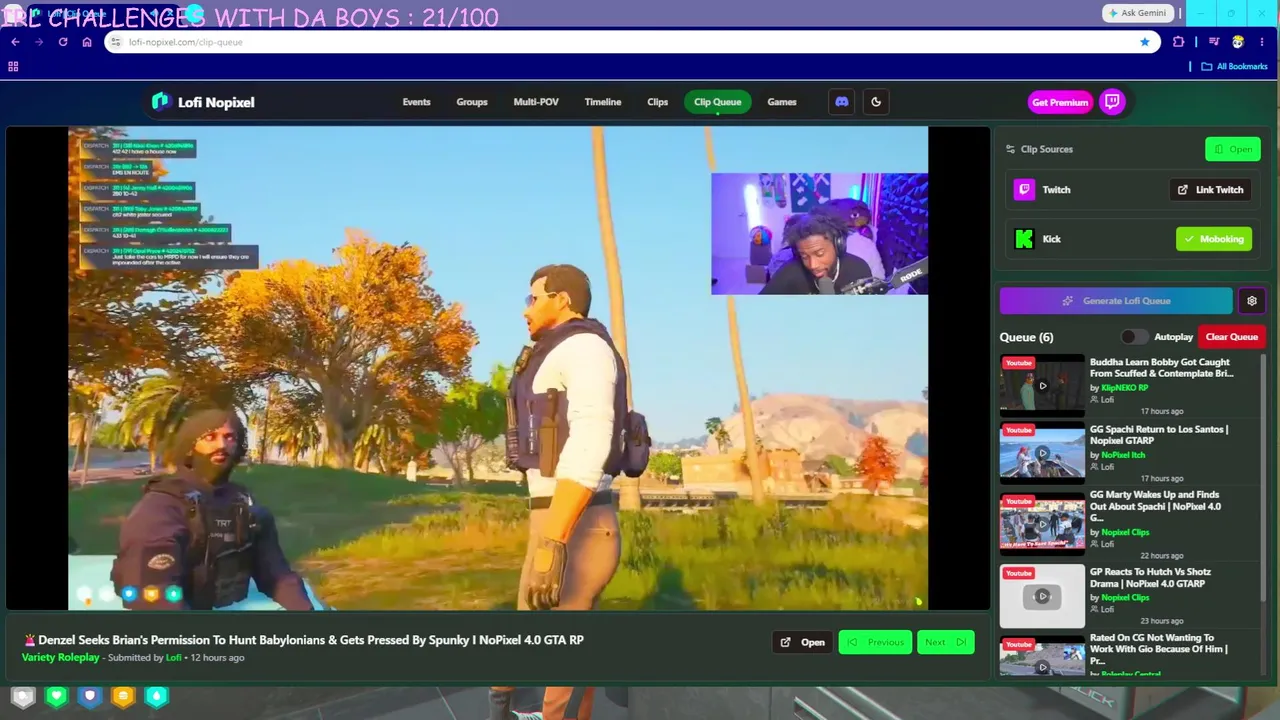This screenshot has height=720, width=1280.
Task: Click the pink Twitch chat icon beside Get Premium
Action: point(1112,102)
